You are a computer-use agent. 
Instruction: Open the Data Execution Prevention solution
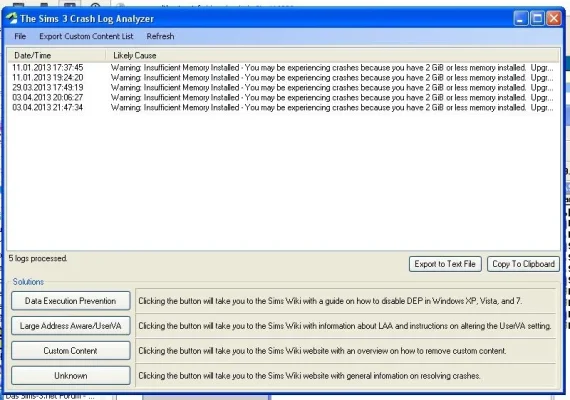71,301
